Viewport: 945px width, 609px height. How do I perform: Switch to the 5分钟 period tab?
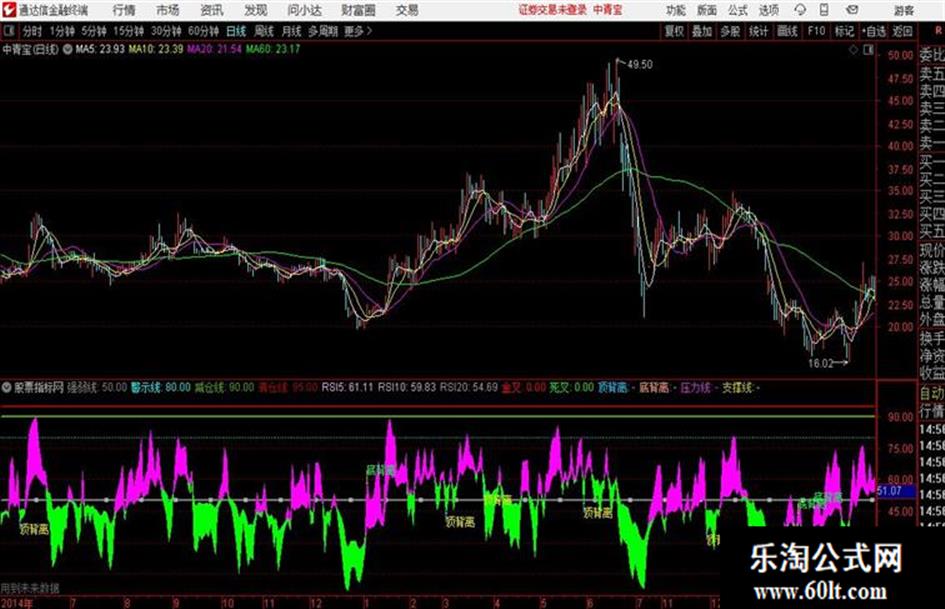93,31
